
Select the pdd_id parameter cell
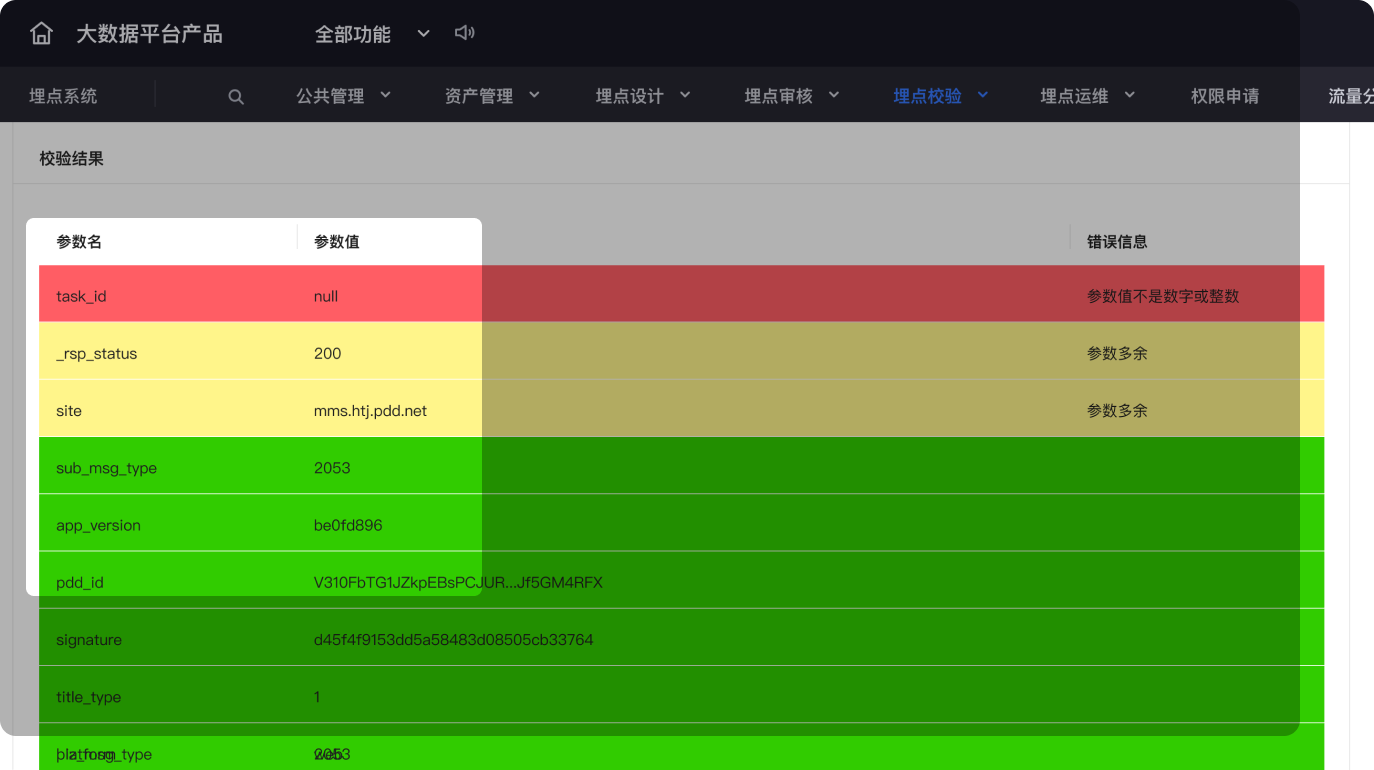coord(80,583)
